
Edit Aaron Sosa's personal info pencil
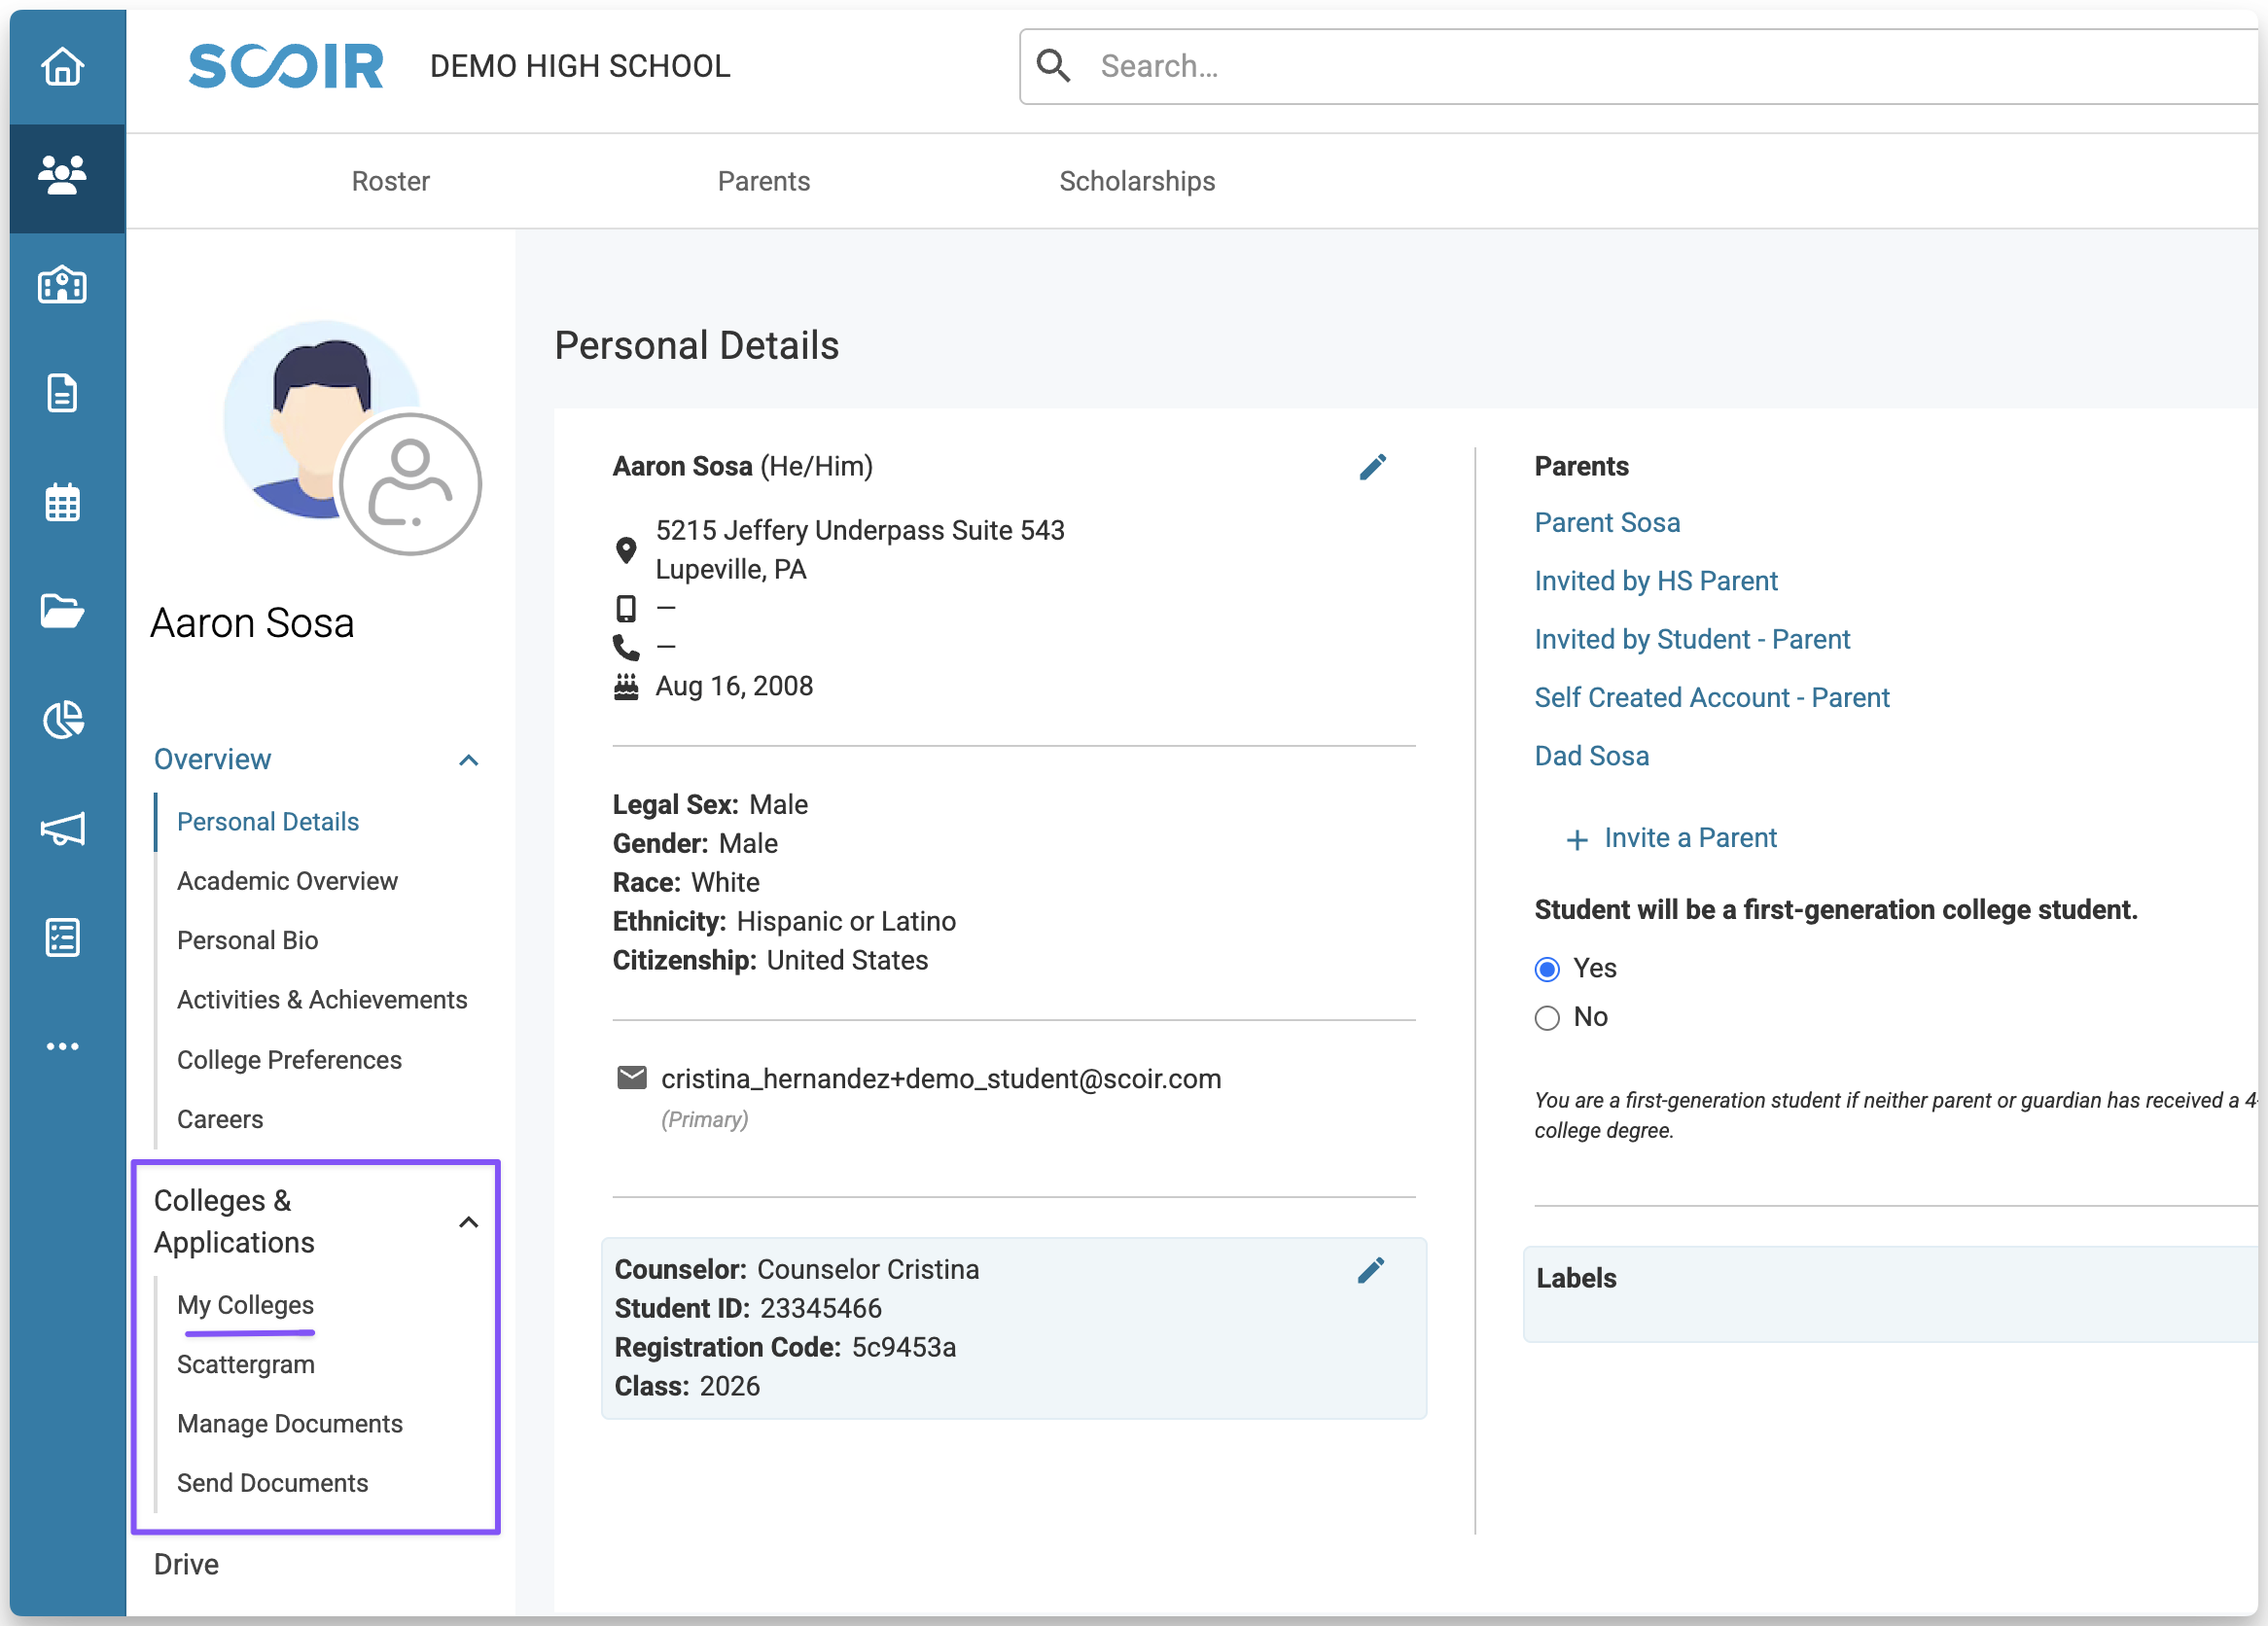click(1372, 467)
